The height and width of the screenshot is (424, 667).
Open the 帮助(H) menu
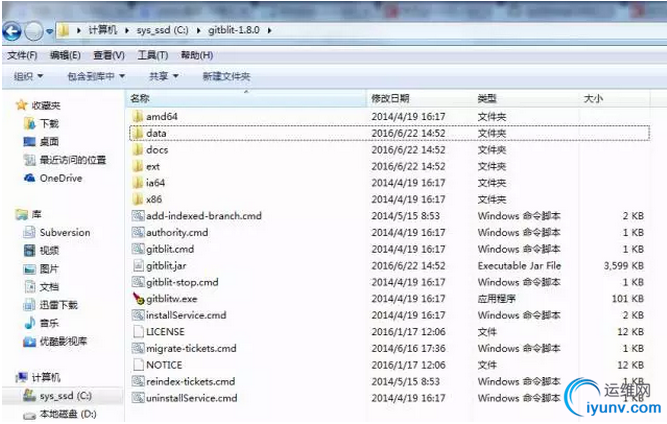click(x=197, y=55)
